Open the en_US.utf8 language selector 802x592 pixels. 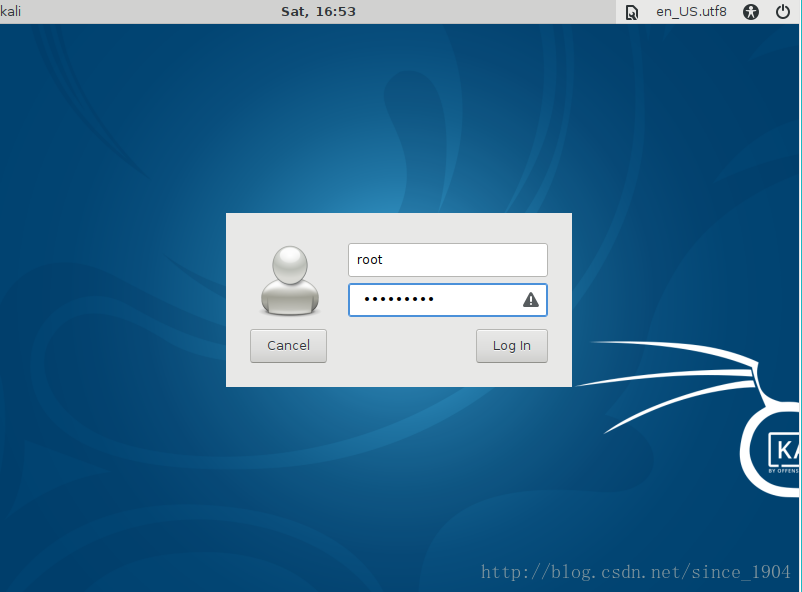691,11
